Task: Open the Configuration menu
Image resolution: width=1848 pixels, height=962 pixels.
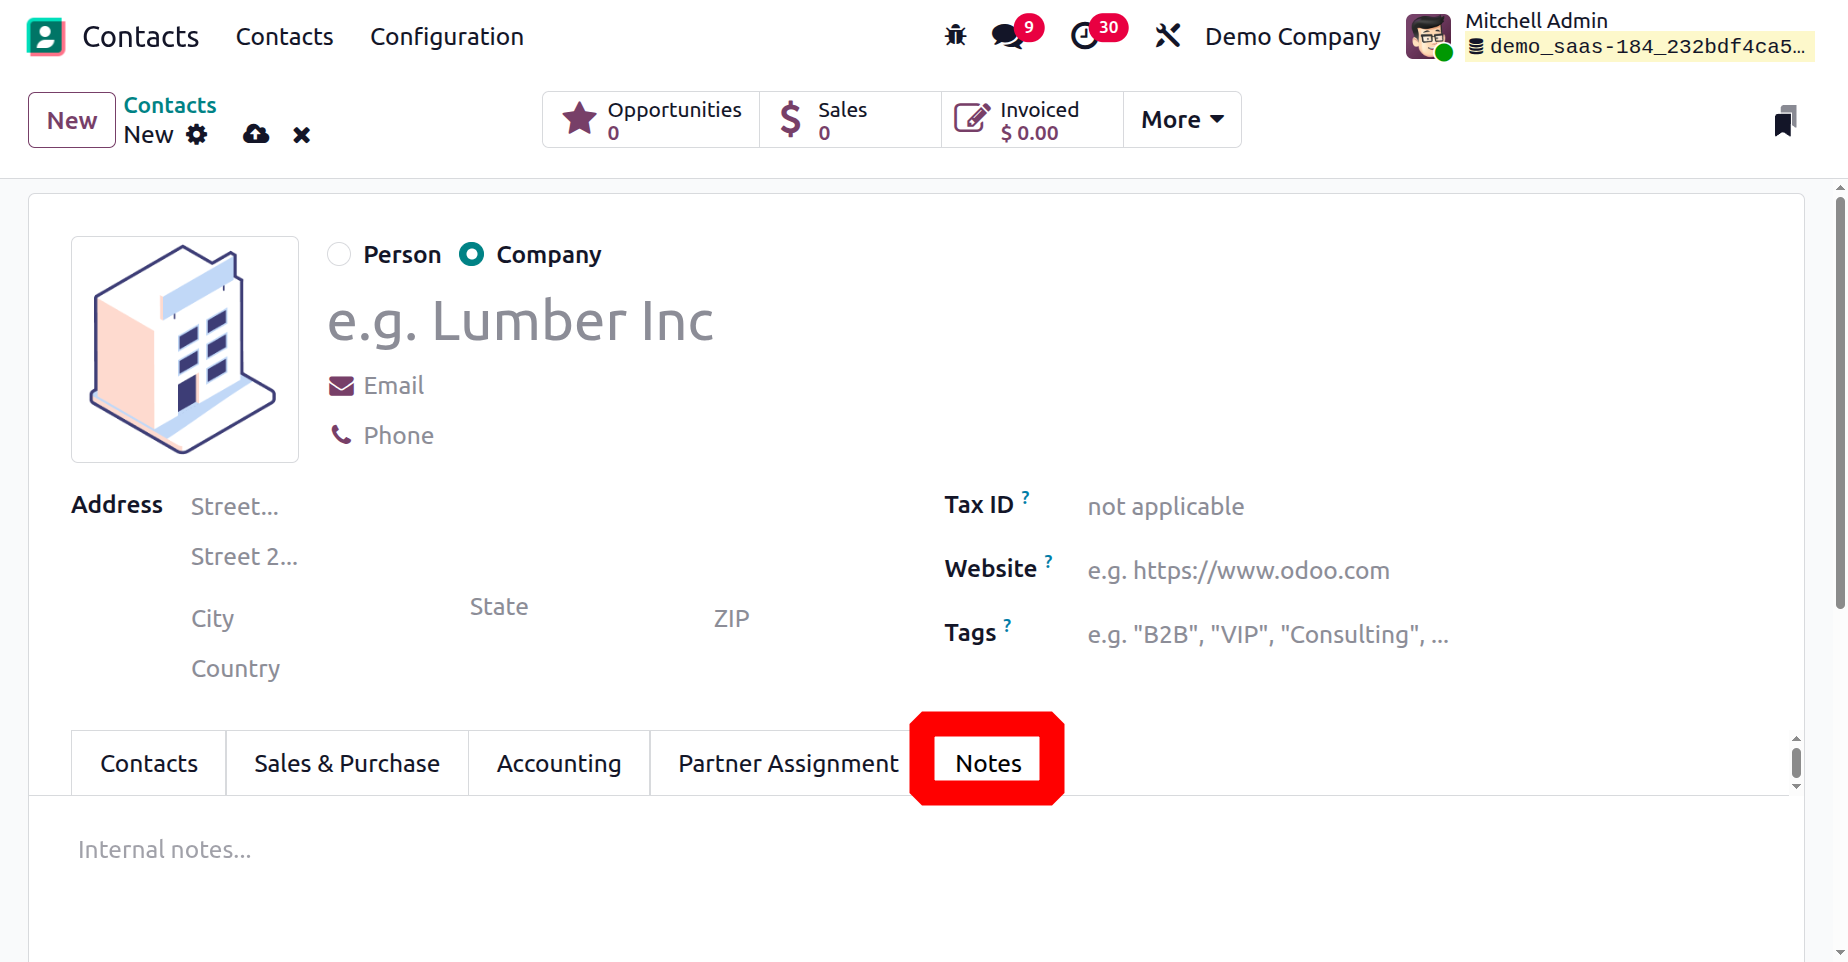Action: point(446,37)
